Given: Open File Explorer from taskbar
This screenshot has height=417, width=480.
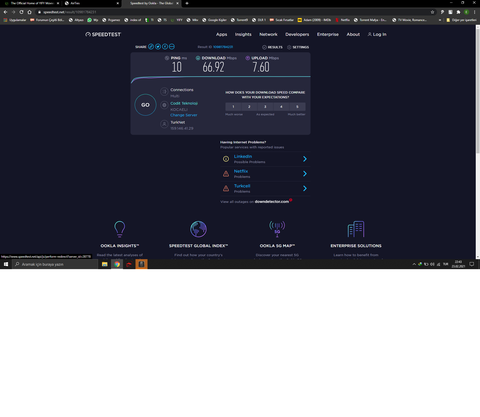Looking at the screenshot, I should pos(105,264).
